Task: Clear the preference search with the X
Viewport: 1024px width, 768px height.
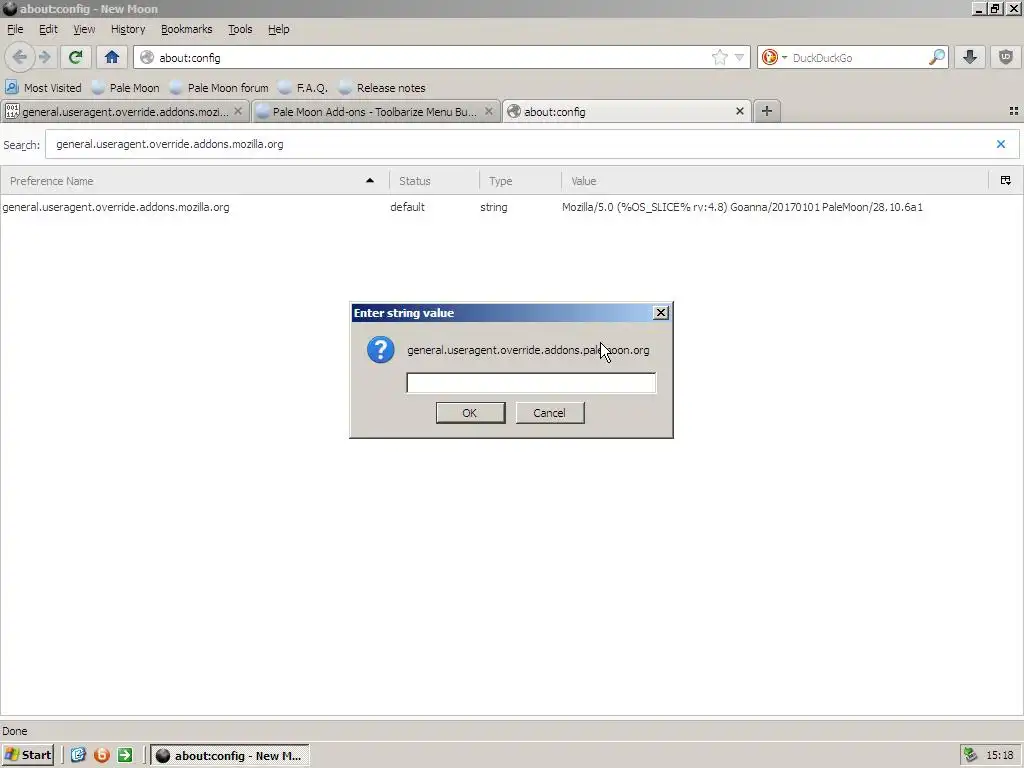Action: (x=1000, y=144)
